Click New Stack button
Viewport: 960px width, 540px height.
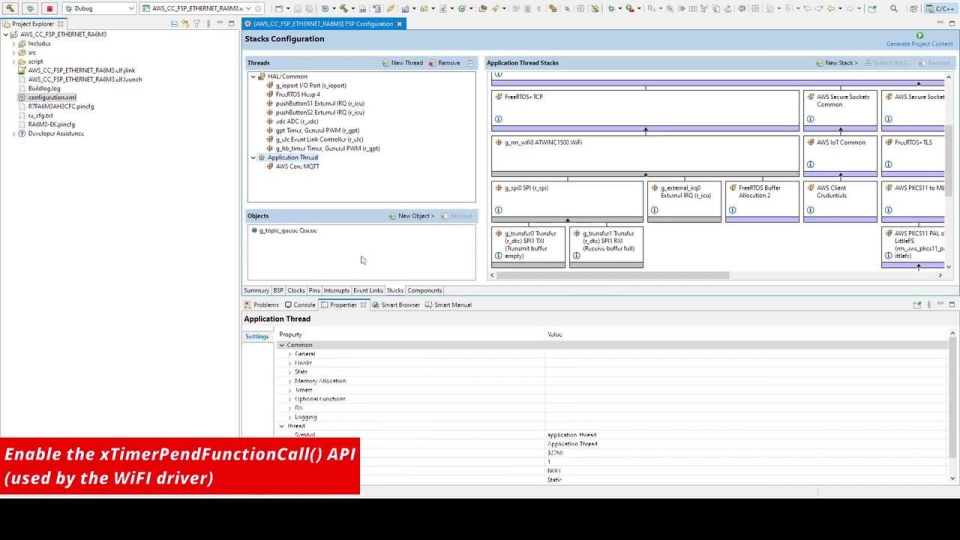(x=836, y=63)
